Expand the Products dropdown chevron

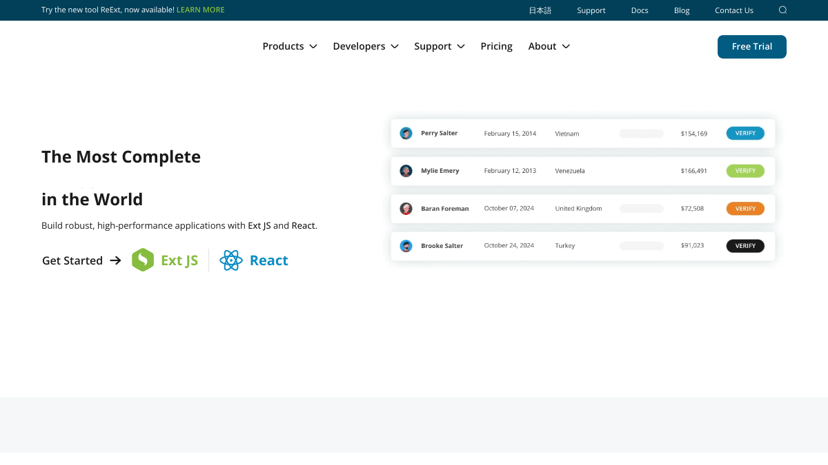coord(313,46)
